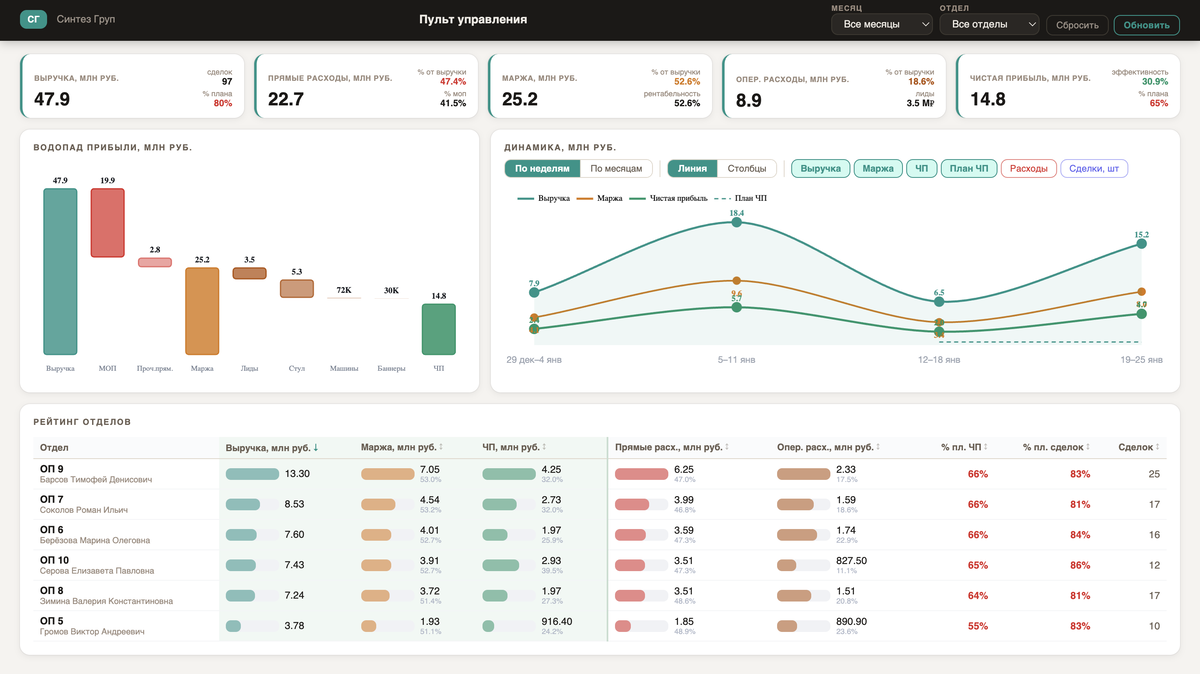Screen dimensions: 1200x674
Task: Click the Обновить button
Action: [x=1146, y=25]
